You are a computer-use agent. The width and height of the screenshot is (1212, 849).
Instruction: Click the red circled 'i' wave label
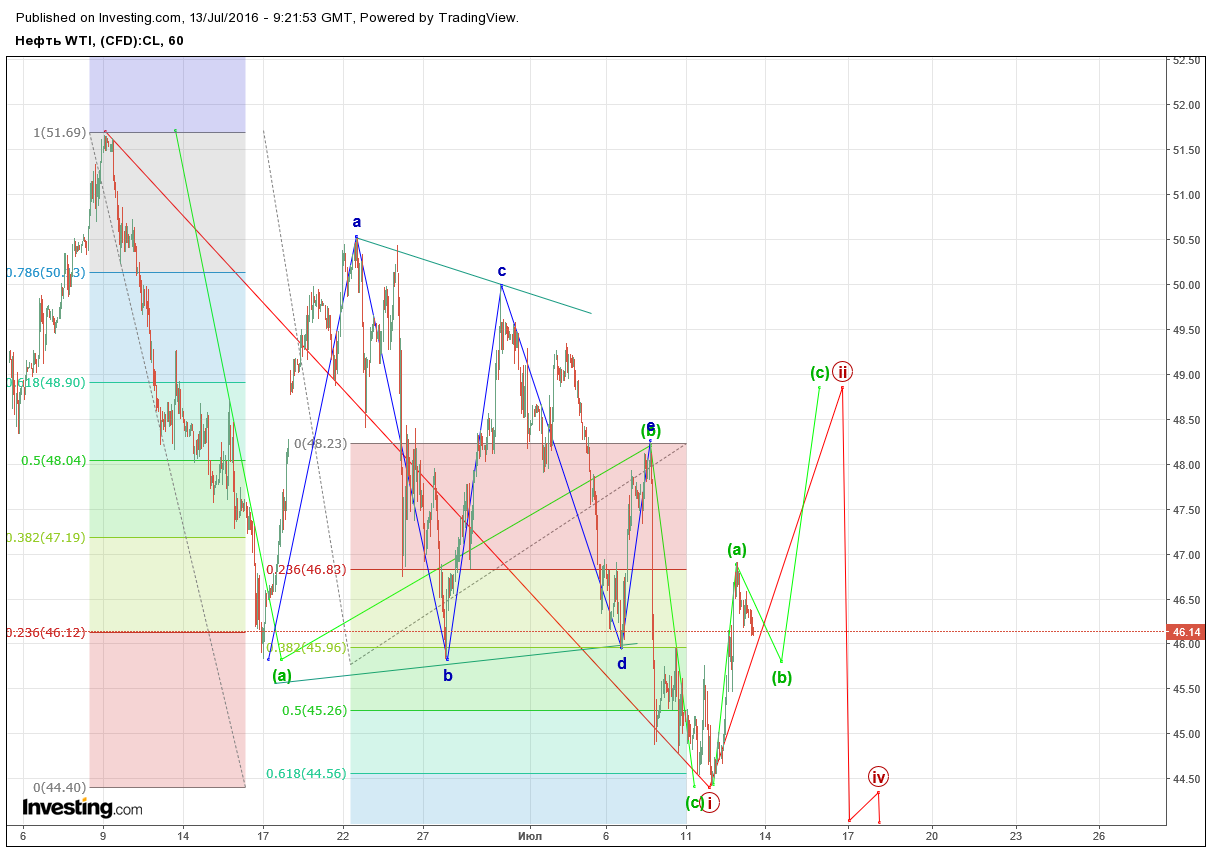[x=709, y=802]
